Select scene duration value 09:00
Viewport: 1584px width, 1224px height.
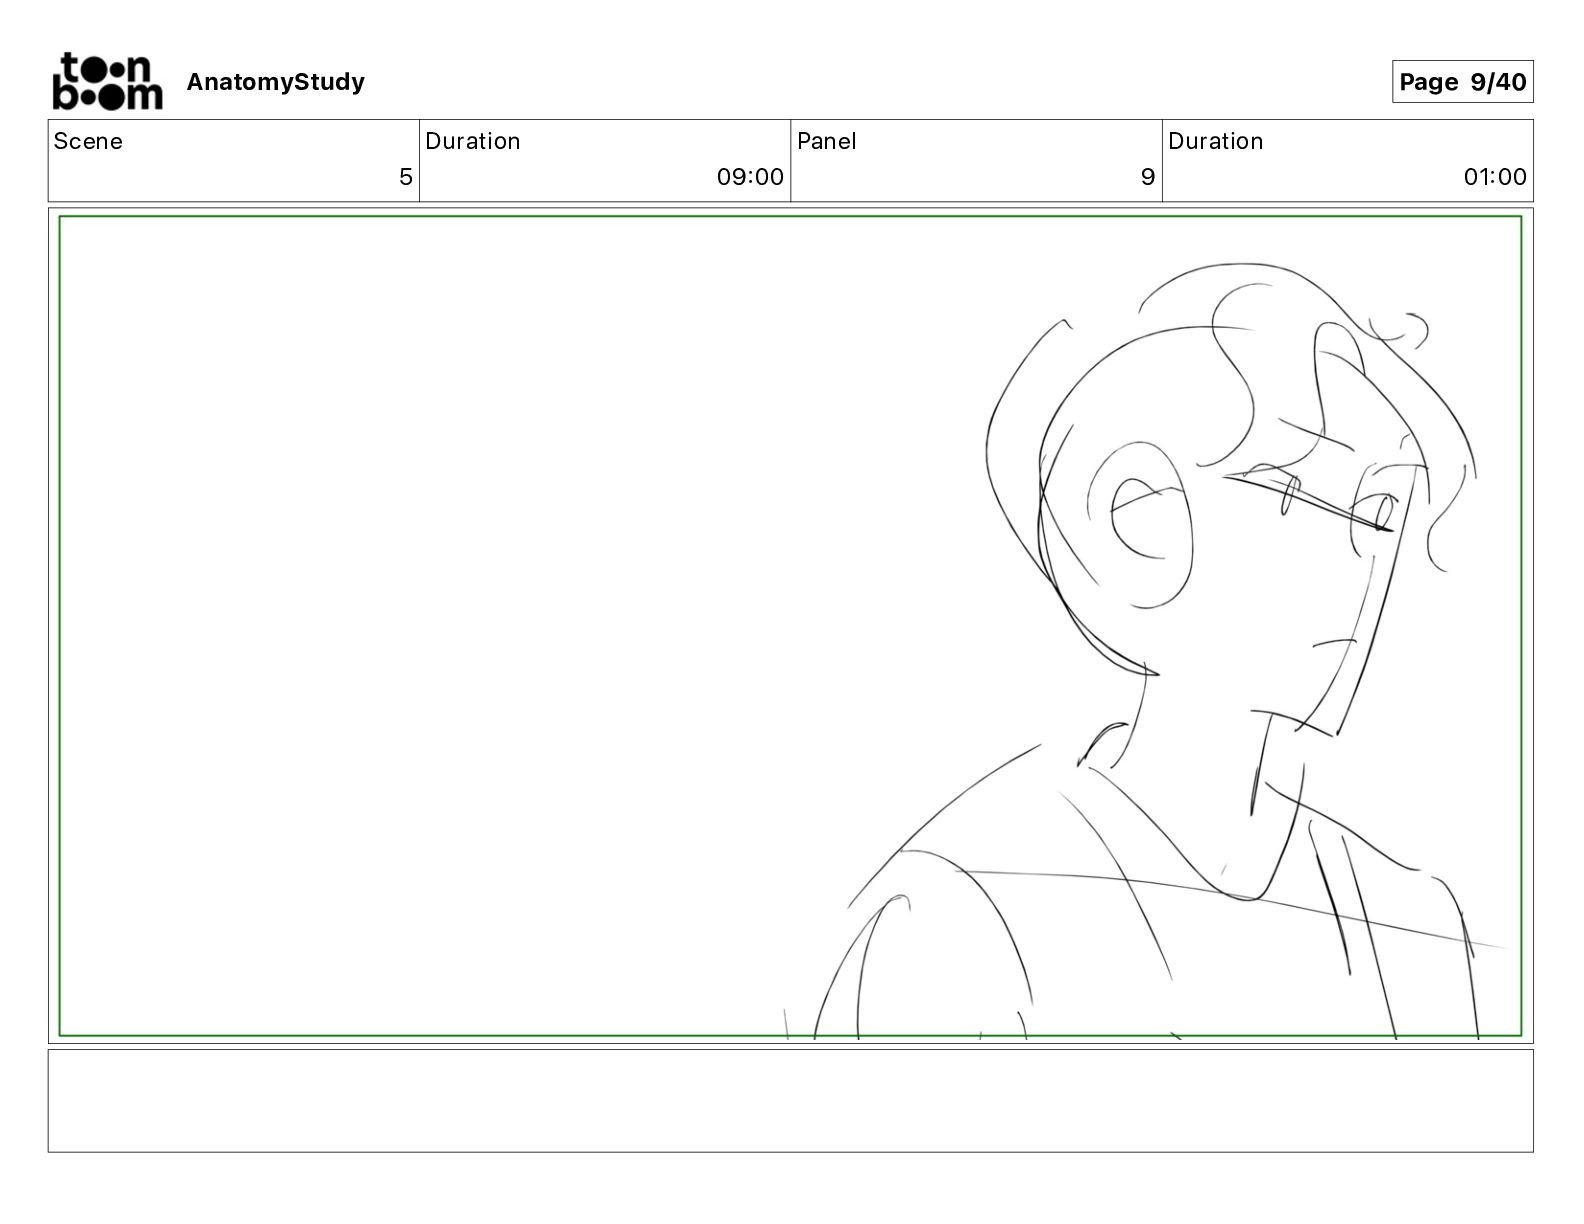(750, 177)
